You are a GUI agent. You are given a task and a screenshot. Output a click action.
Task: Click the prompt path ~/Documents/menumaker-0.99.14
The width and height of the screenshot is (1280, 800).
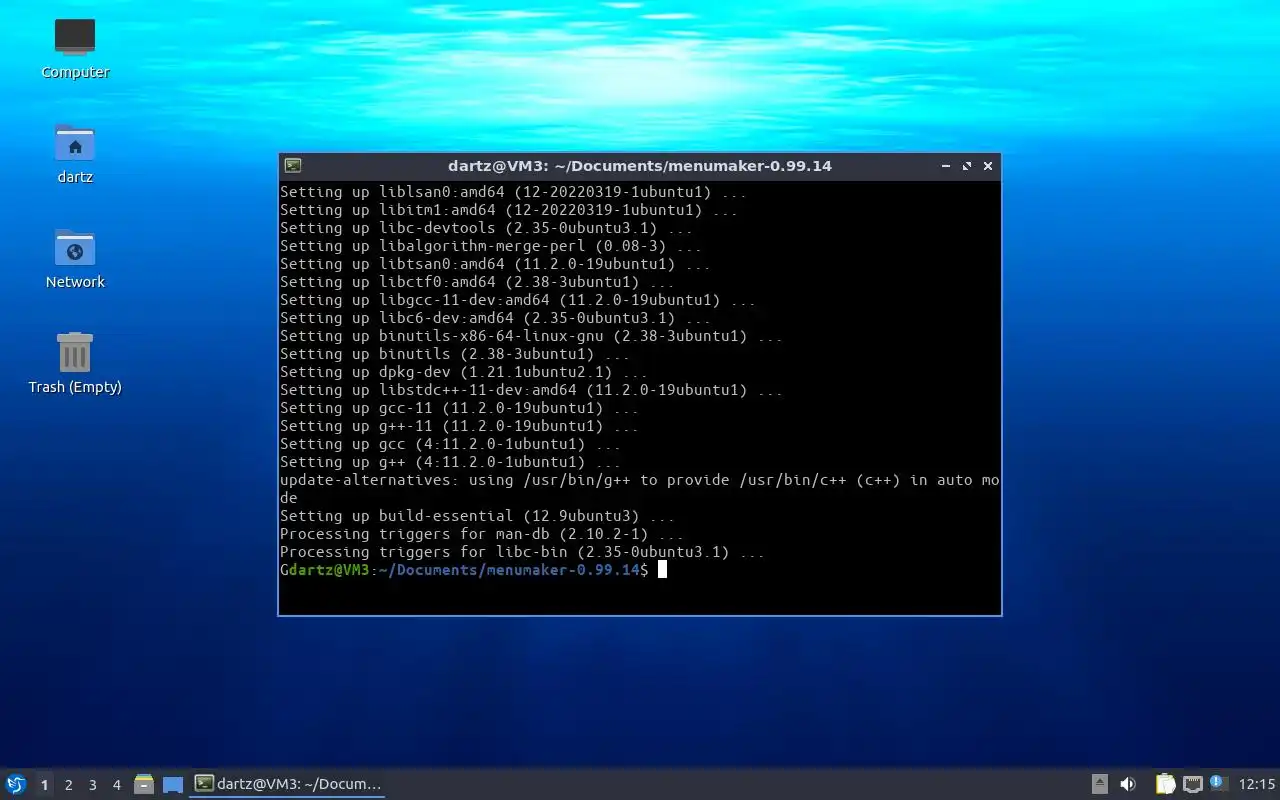pyautogui.click(x=508, y=570)
